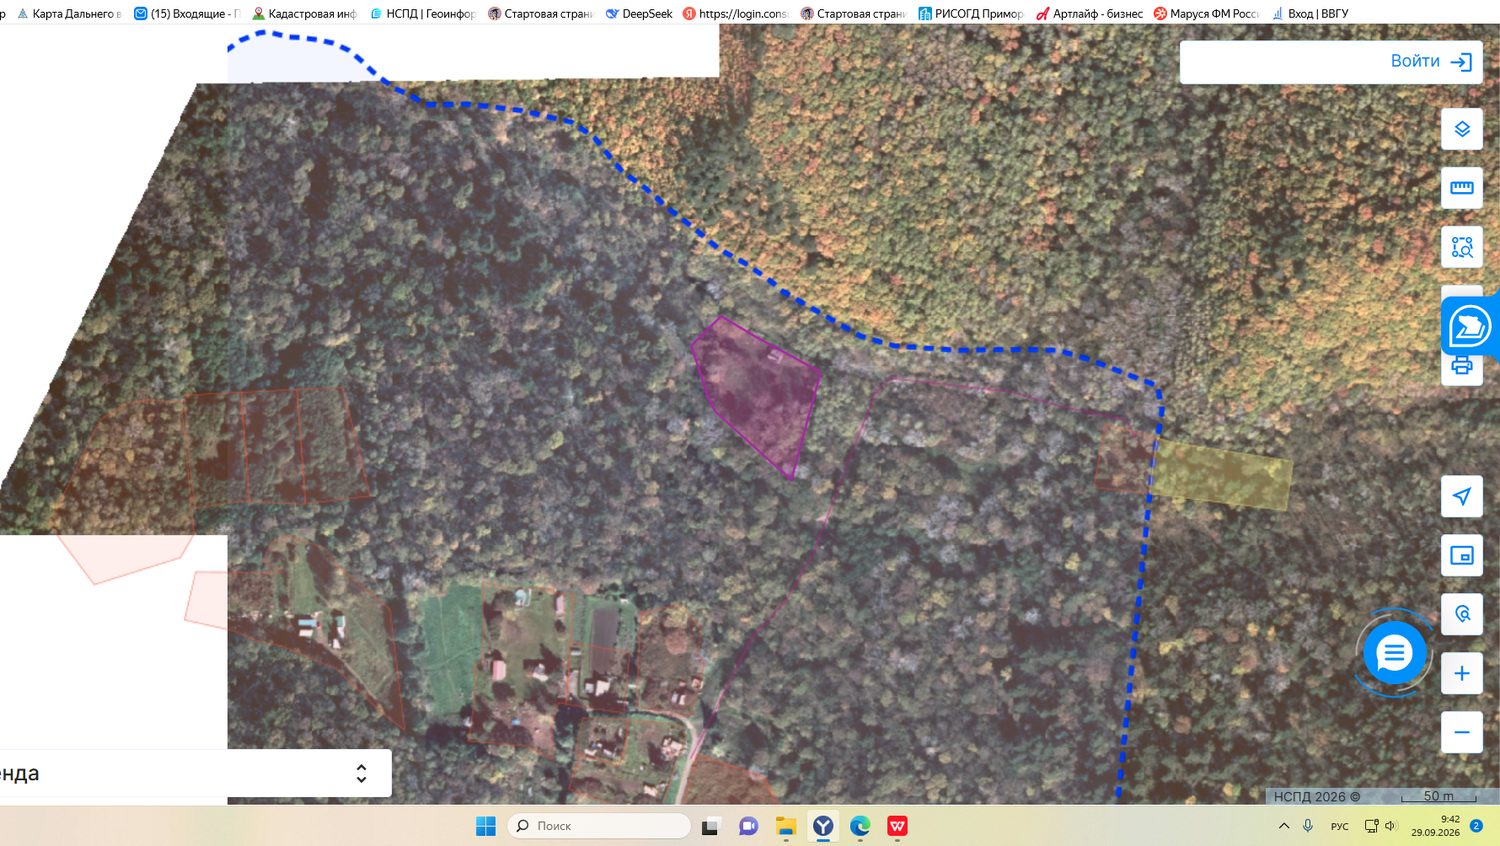This screenshot has width=1500, height=846.
Task: Open the round chat support bubble
Action: pyautogui.click(x=1393, y=653)
